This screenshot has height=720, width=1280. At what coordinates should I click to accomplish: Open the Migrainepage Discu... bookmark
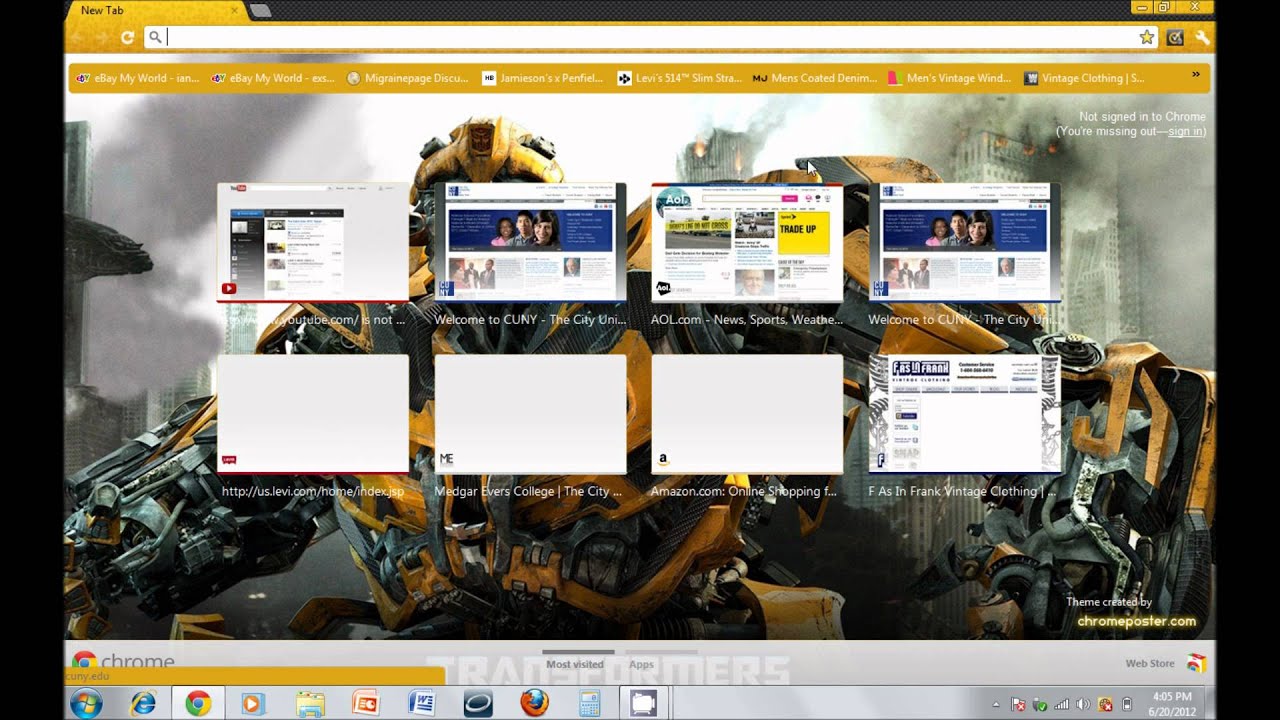pyautogui.click(x=407, y=78)
